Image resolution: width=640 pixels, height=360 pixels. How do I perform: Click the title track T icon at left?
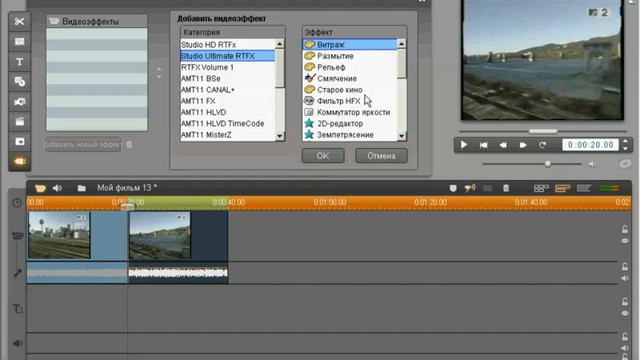coord(18,309)
